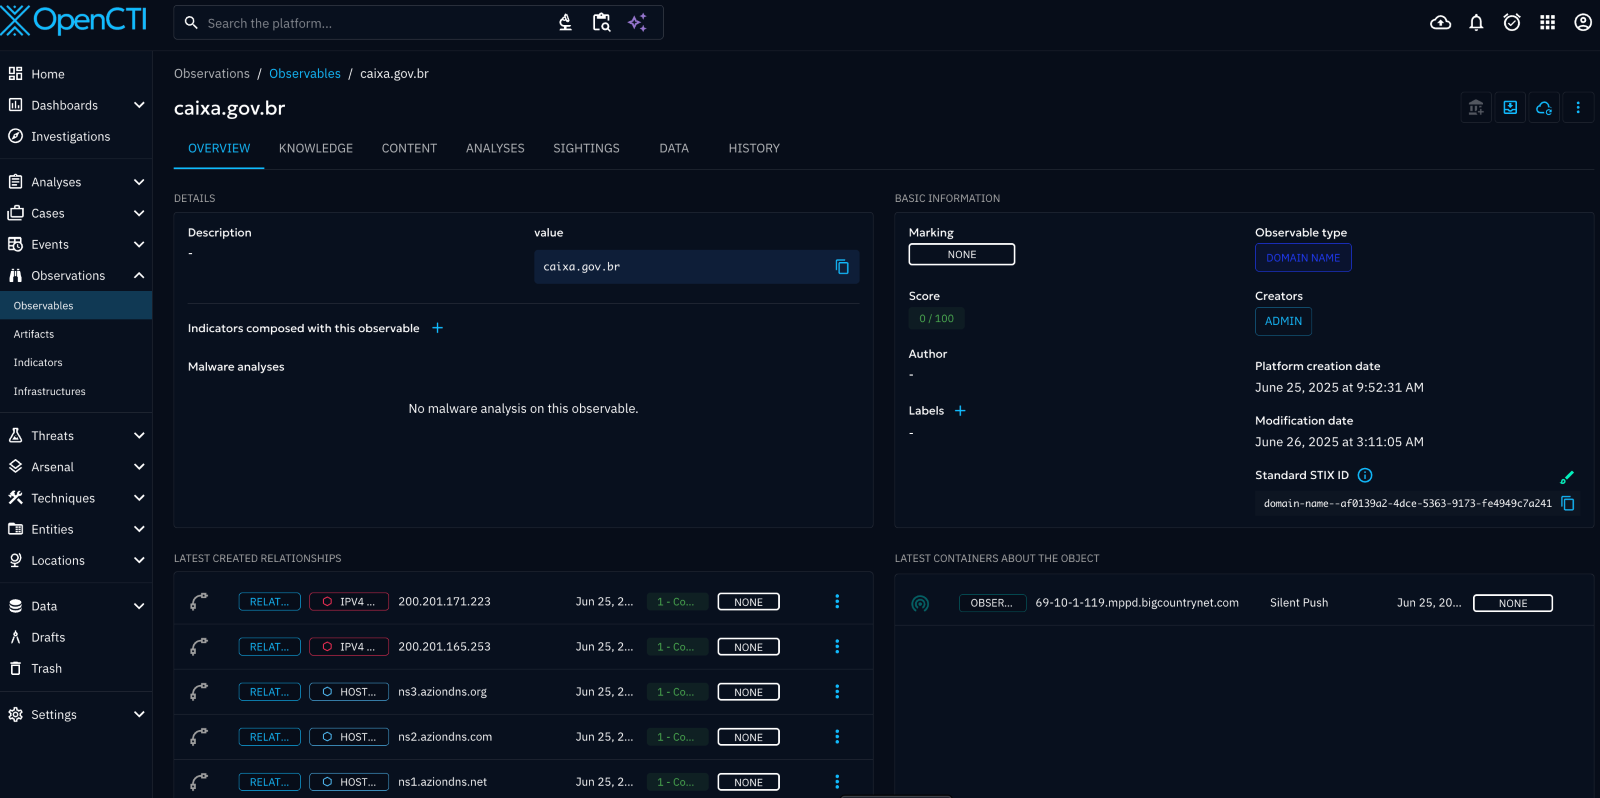Open the user profile icon
Image resolution: width=1600 pixels, height=798 pixels.
click(x=1583, y=23)
